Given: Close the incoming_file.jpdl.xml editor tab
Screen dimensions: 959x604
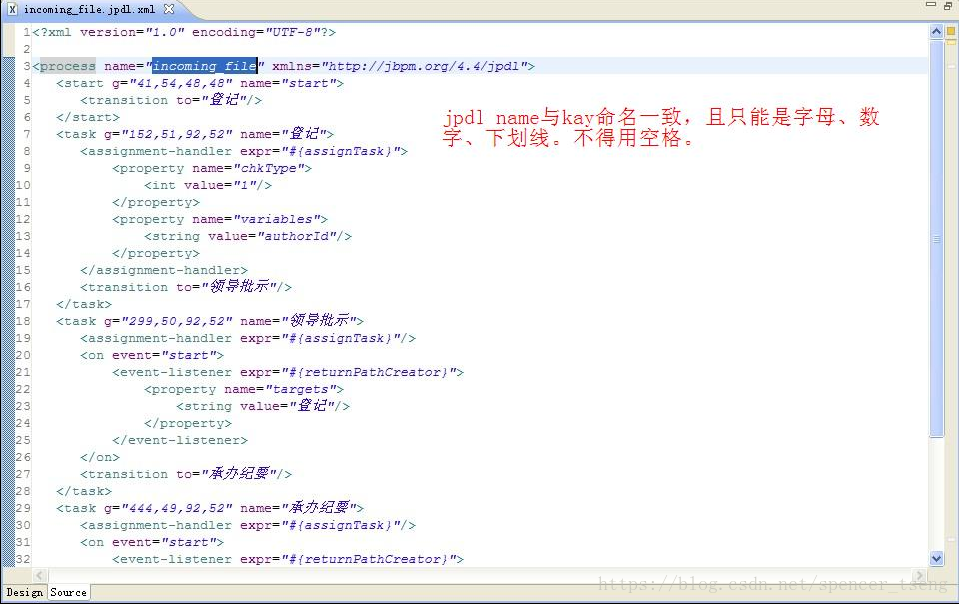Looking at the screenshot, I should point(169,9).
